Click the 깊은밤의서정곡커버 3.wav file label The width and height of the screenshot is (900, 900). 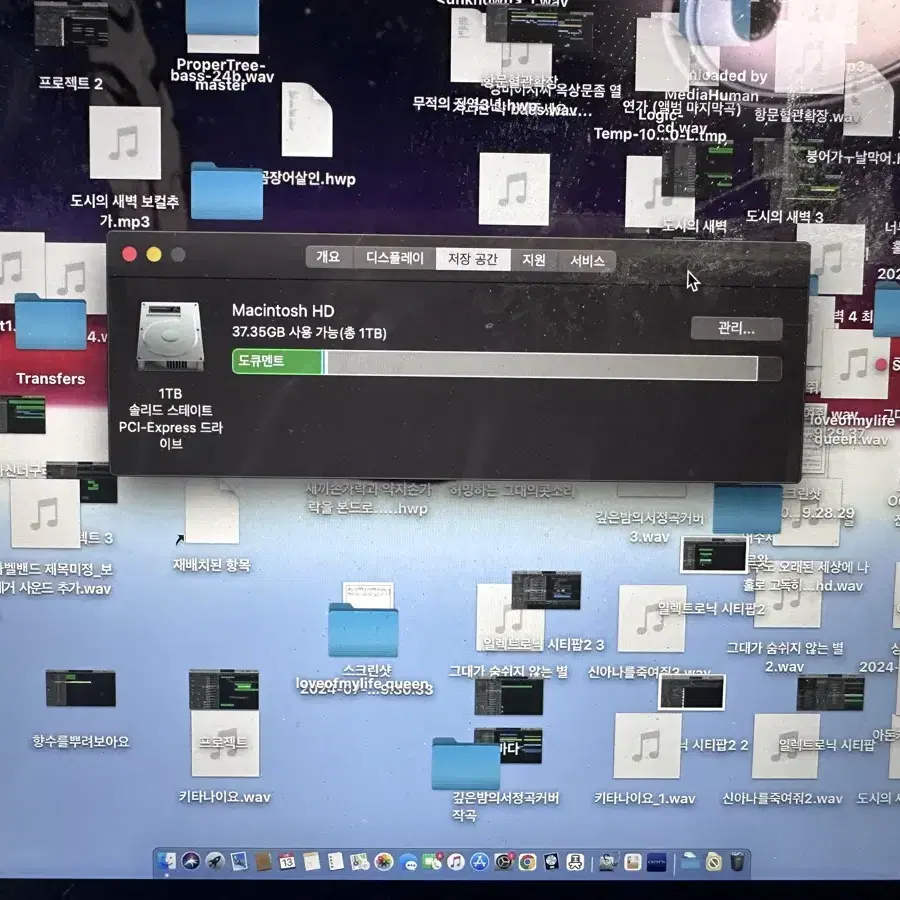(649, 527)
